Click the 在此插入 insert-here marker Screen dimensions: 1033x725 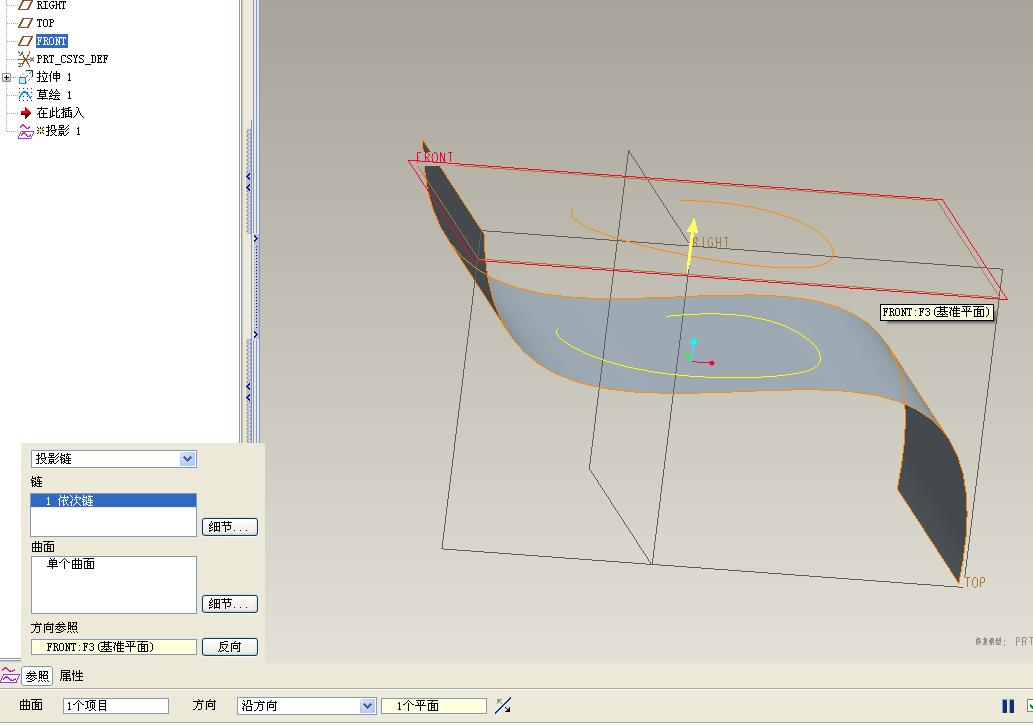(59, 113)
